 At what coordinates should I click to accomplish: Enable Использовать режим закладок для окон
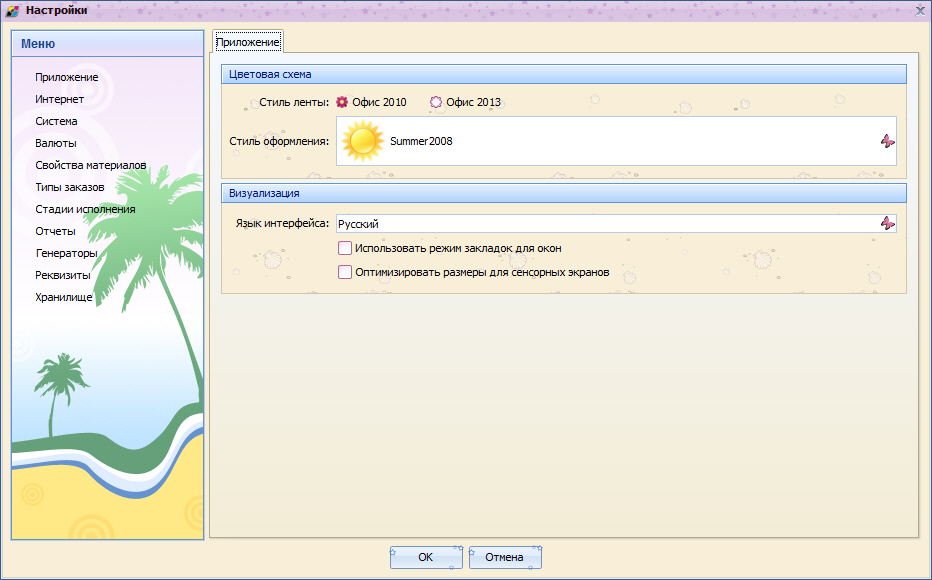pyautogui.click(x=449, y=248)
